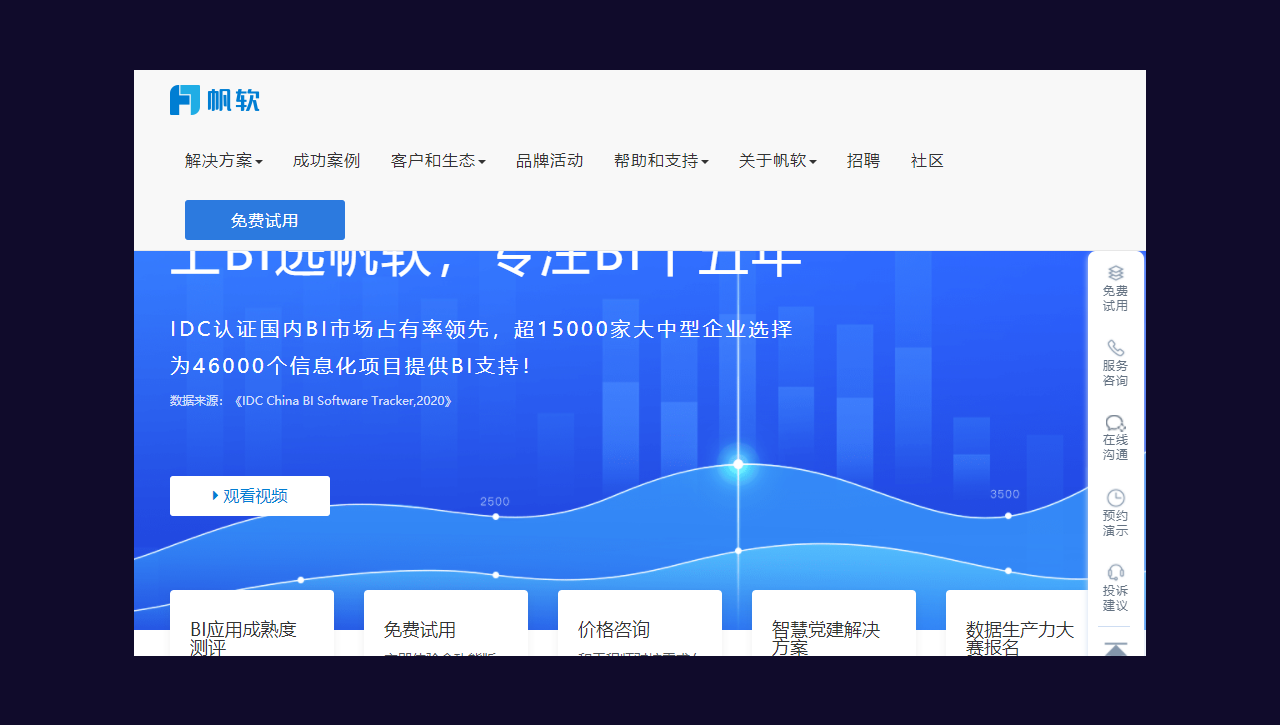Open the 价格咨询 card
The width and height of the screenshot is (1280, 725).
coord(640,623)
